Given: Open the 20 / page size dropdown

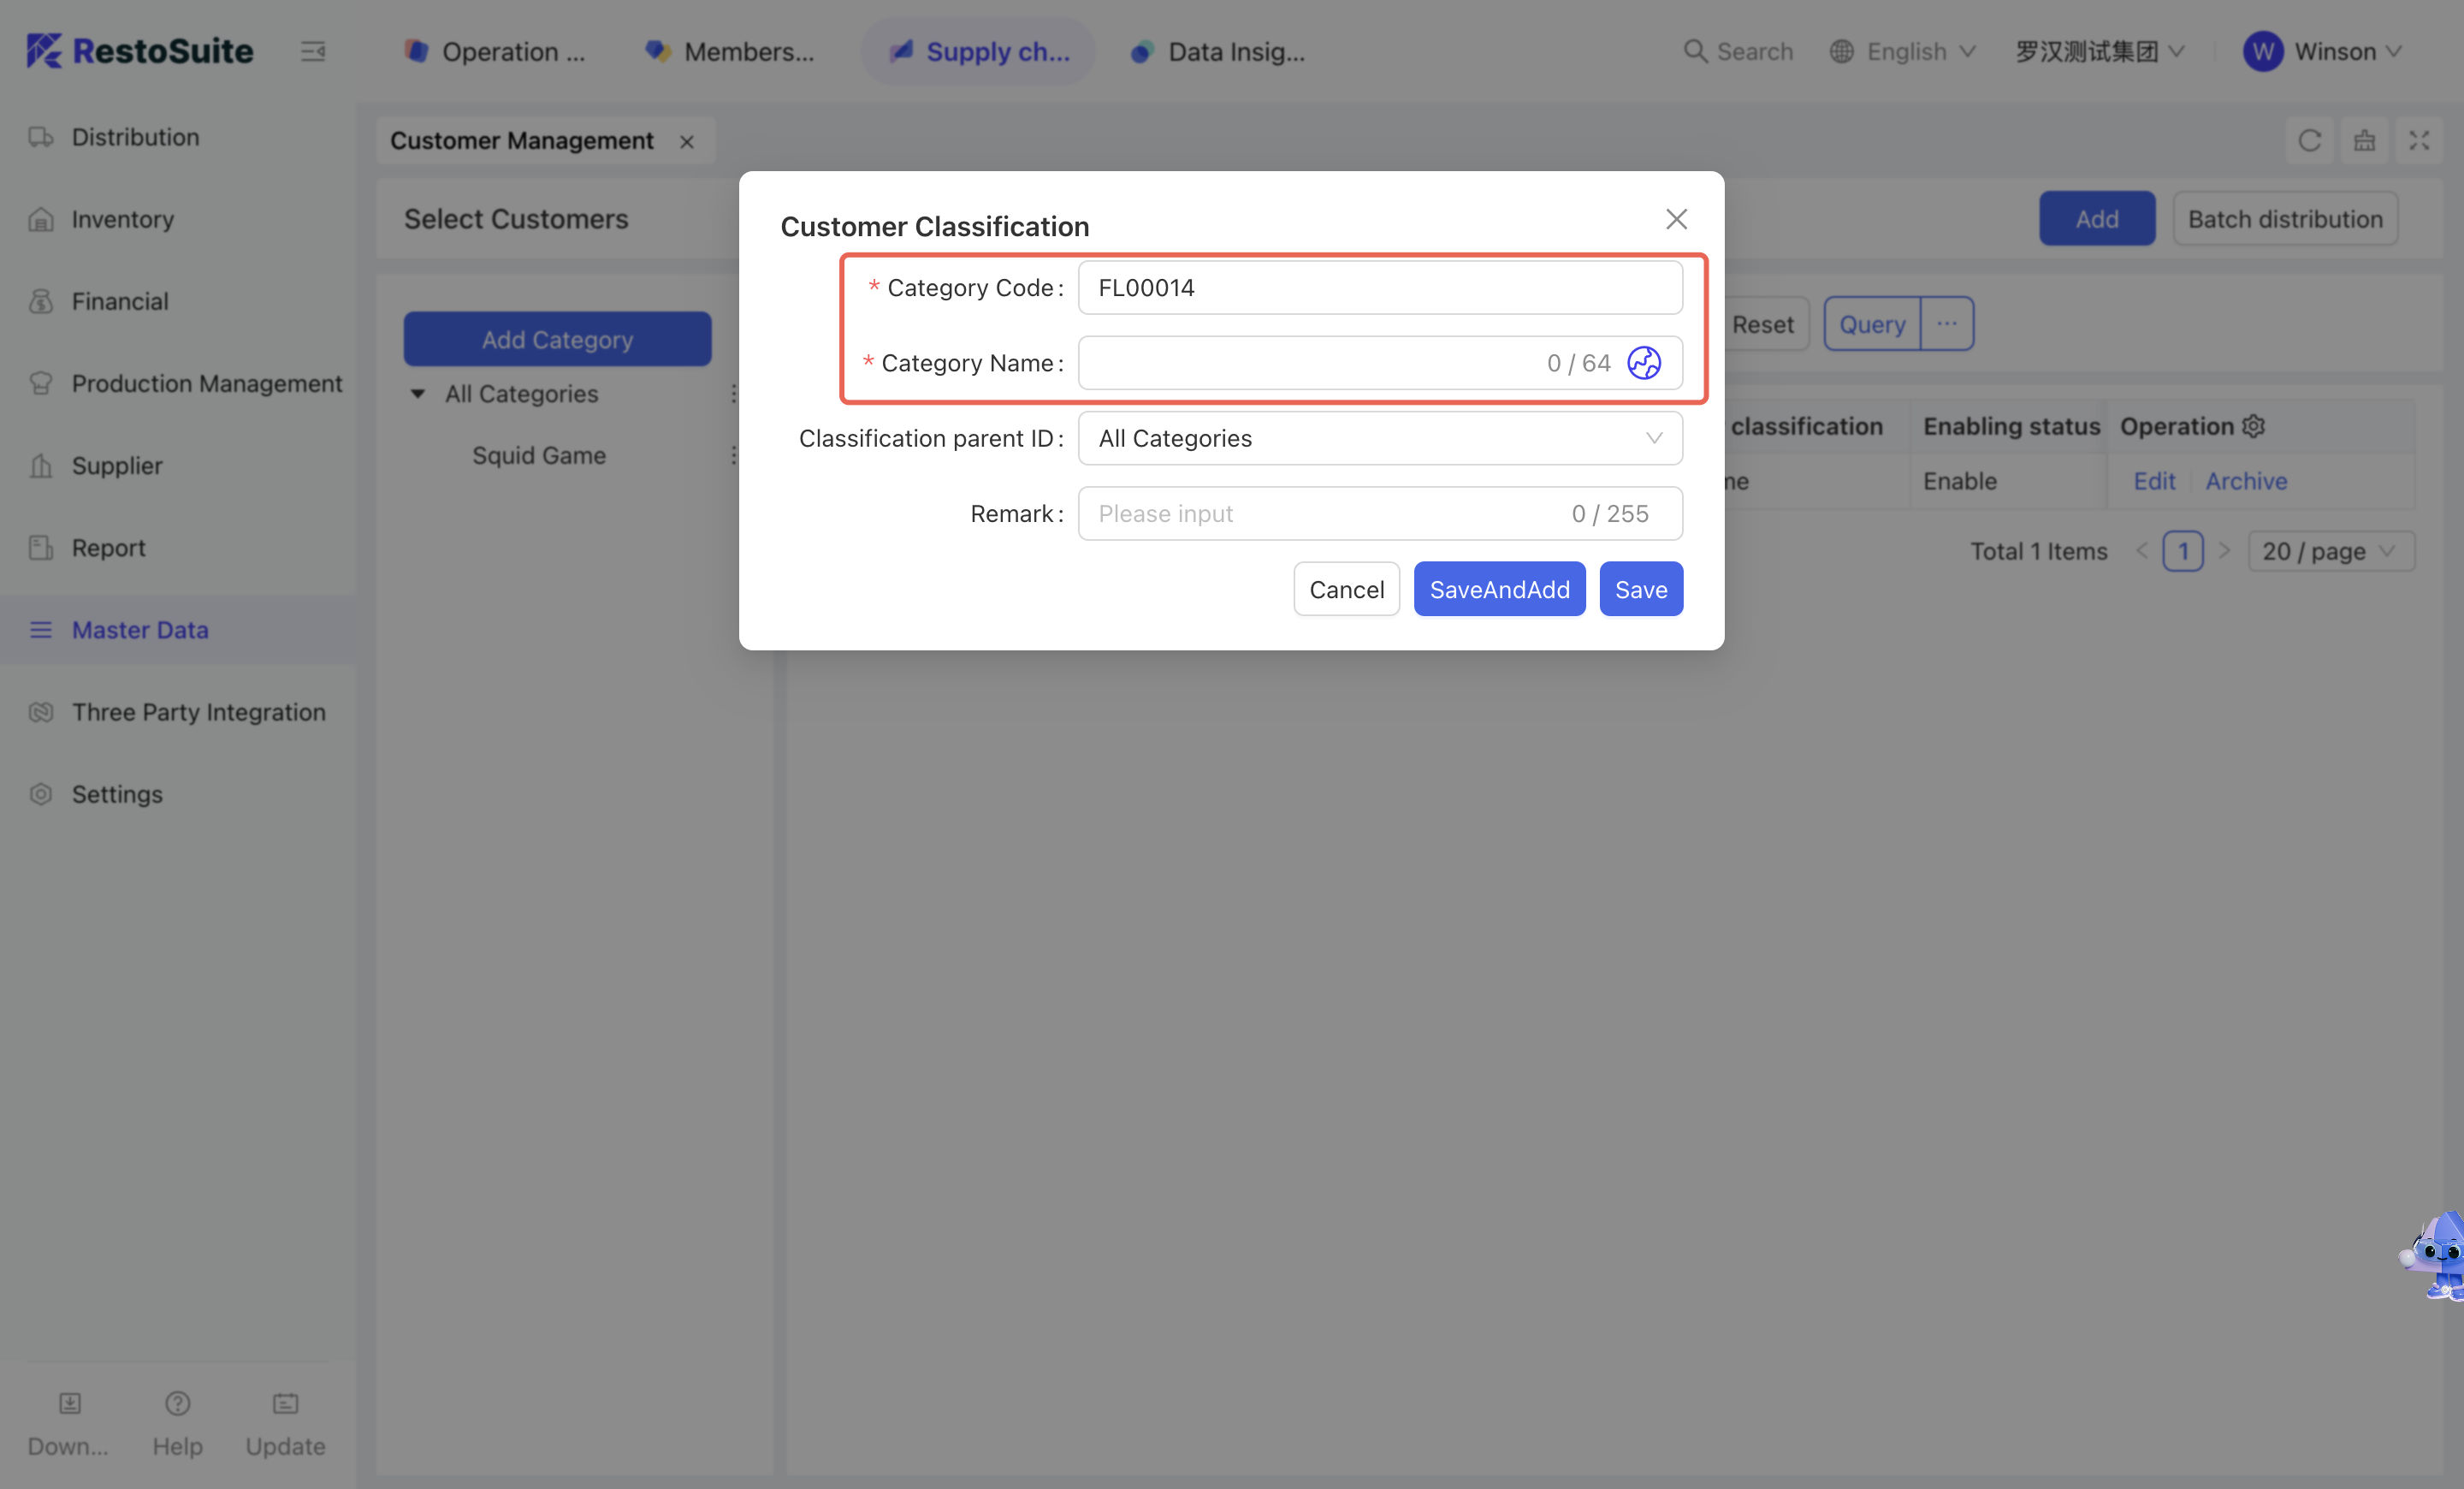Looking at the screenshot, I should (2330, 551).
